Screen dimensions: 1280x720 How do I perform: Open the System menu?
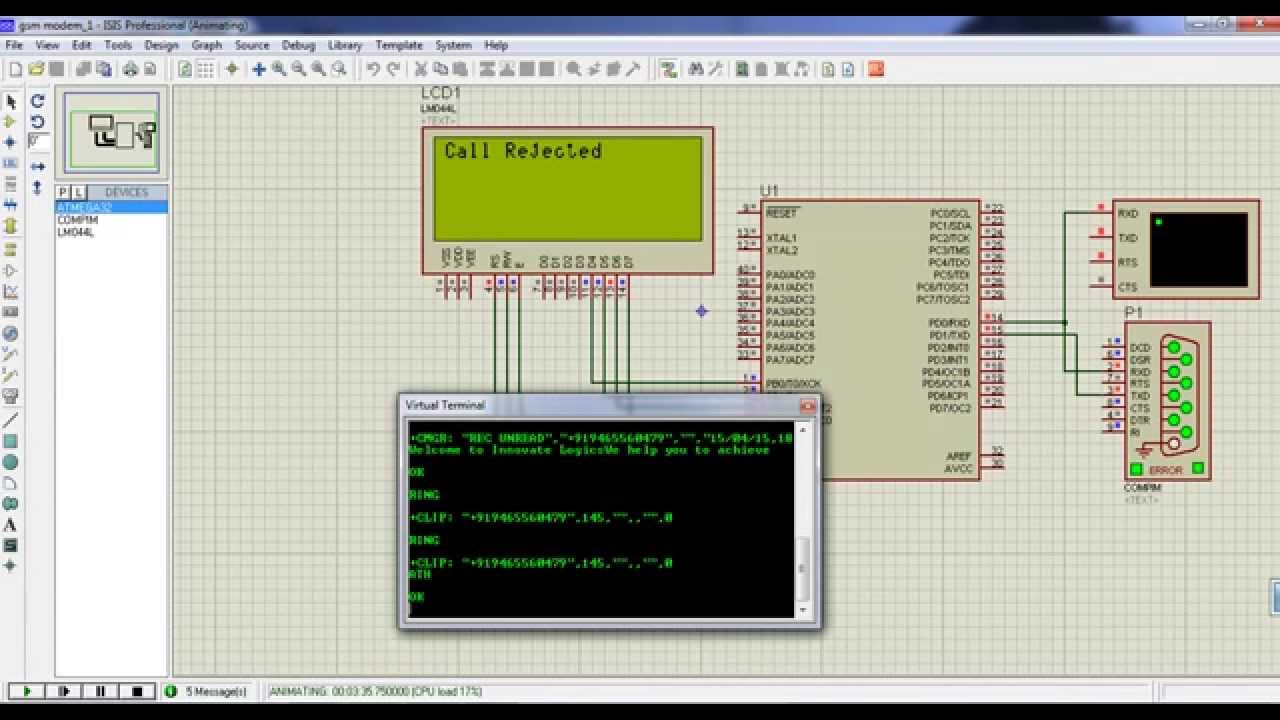click(x=453, y=45)
